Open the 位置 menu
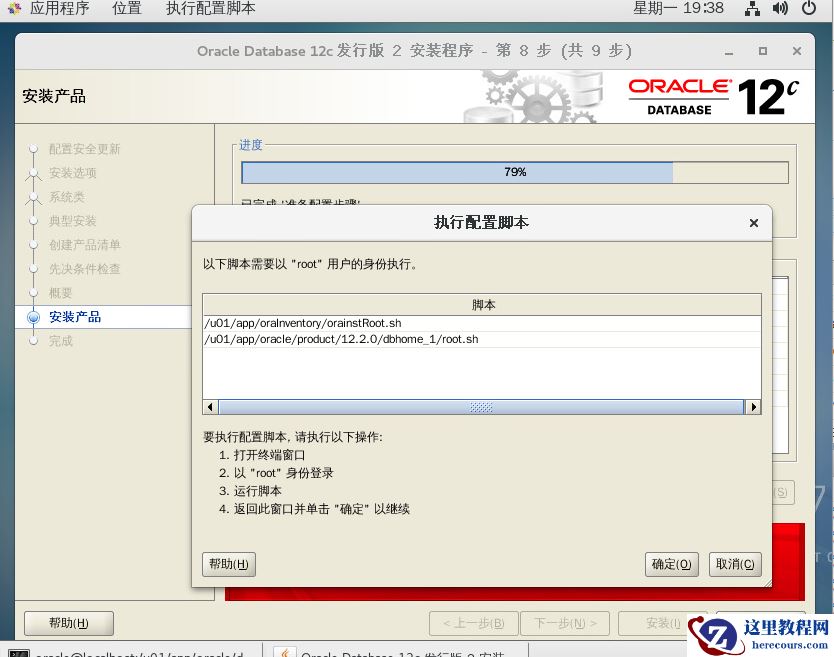Screen dimensions: 834x657 click(127, 8)
